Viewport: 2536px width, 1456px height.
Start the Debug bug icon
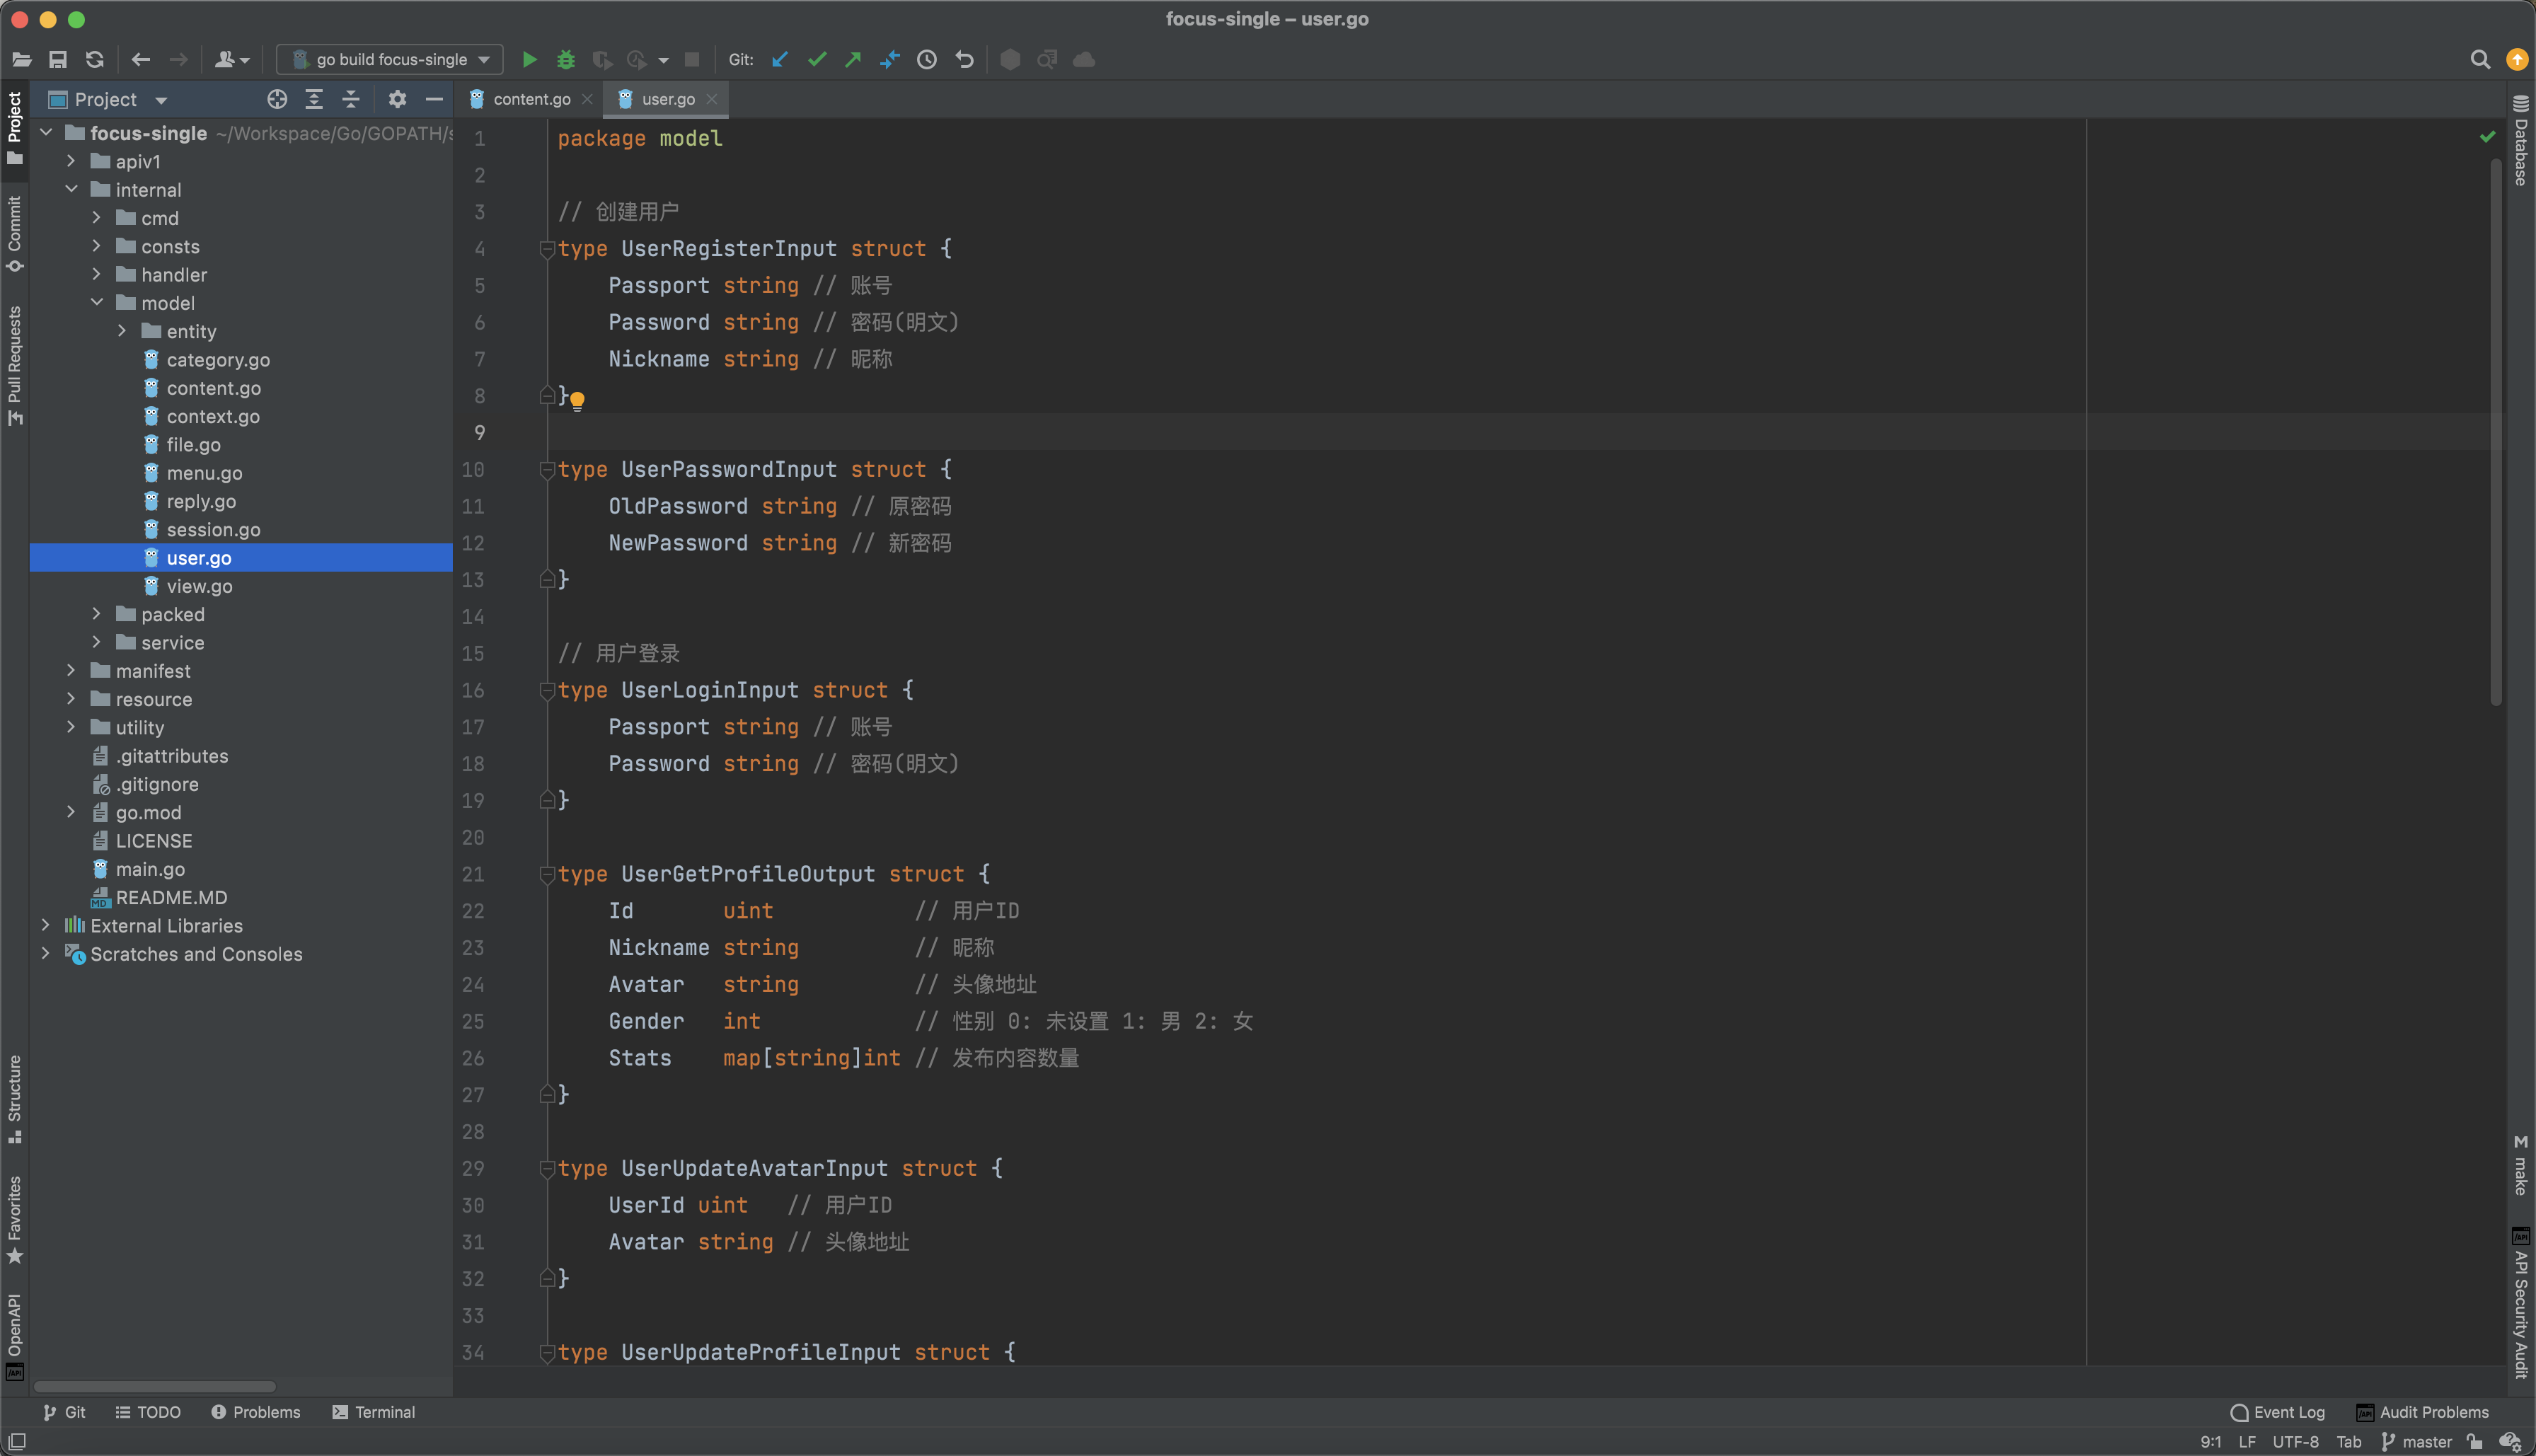(566, 60)
